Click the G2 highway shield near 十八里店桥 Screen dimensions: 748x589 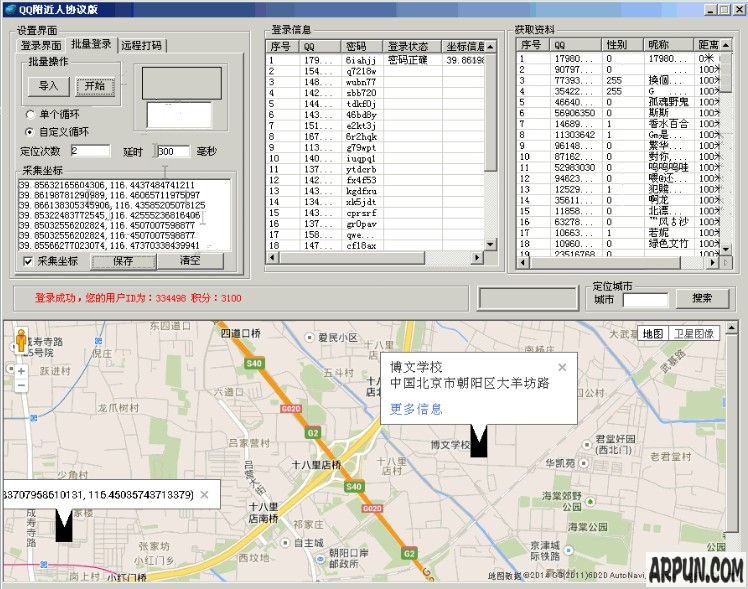click(313, 433)
